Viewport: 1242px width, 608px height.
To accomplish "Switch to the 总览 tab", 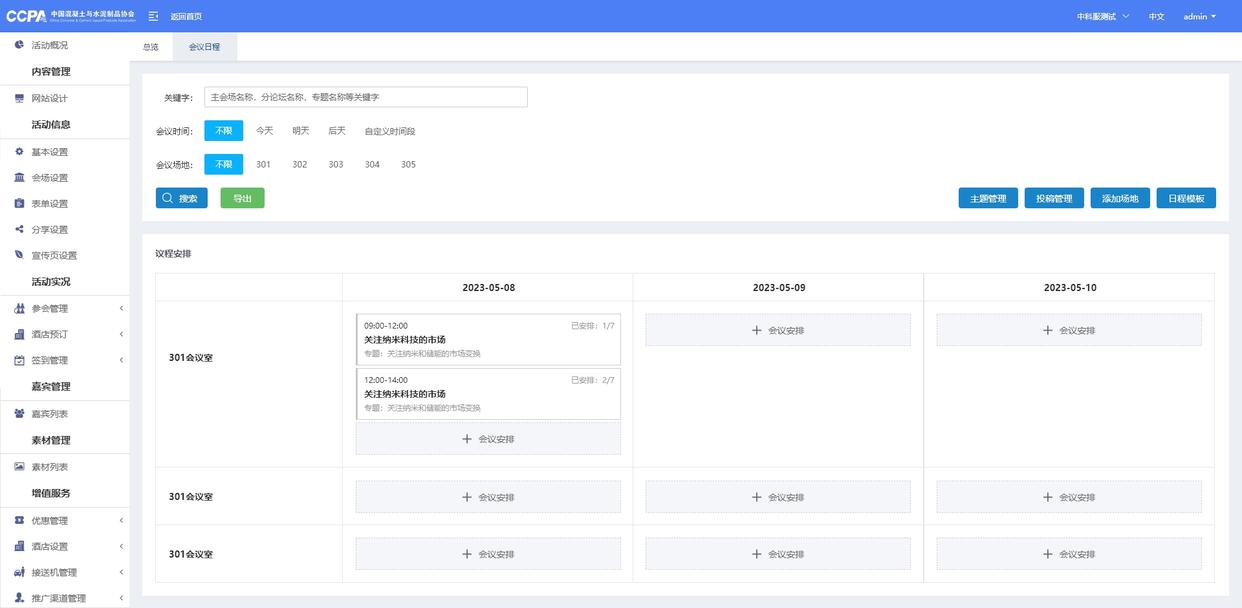I will click(x=150, y=47).
